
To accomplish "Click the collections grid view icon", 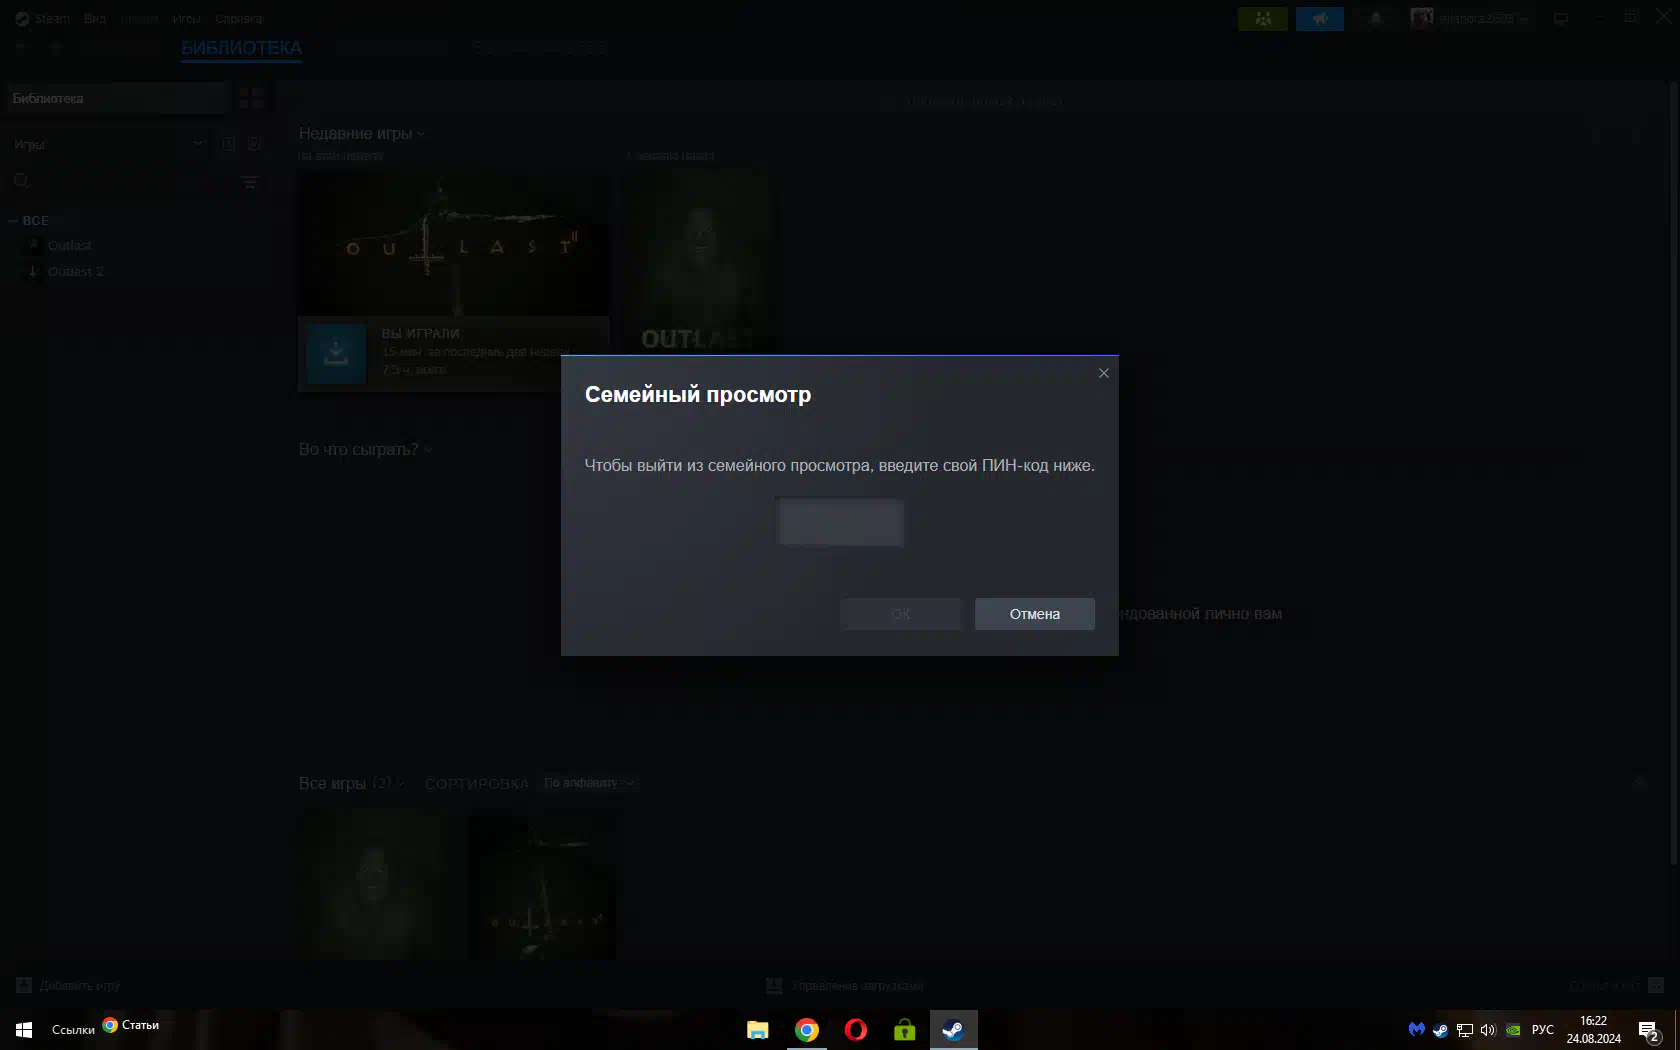I will coord(251,98).
